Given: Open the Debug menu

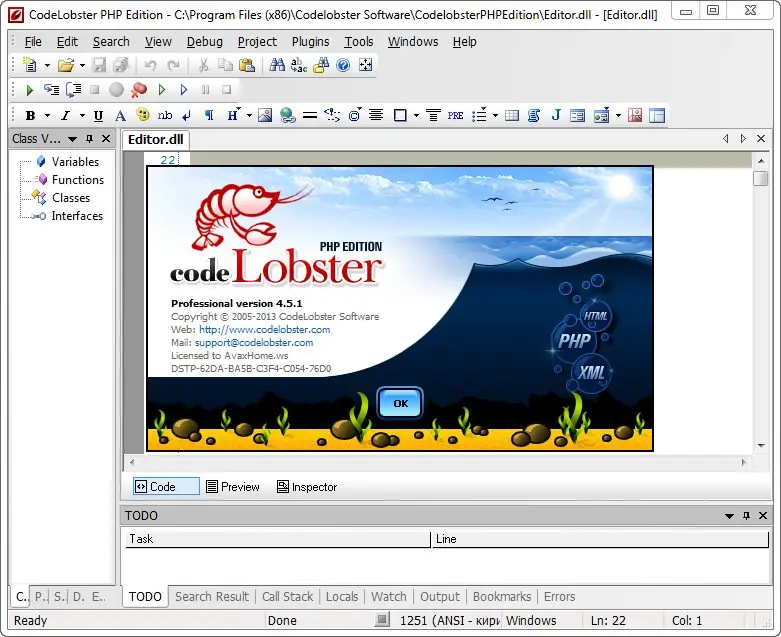Looking at the screenshot, I should [204, 42].
